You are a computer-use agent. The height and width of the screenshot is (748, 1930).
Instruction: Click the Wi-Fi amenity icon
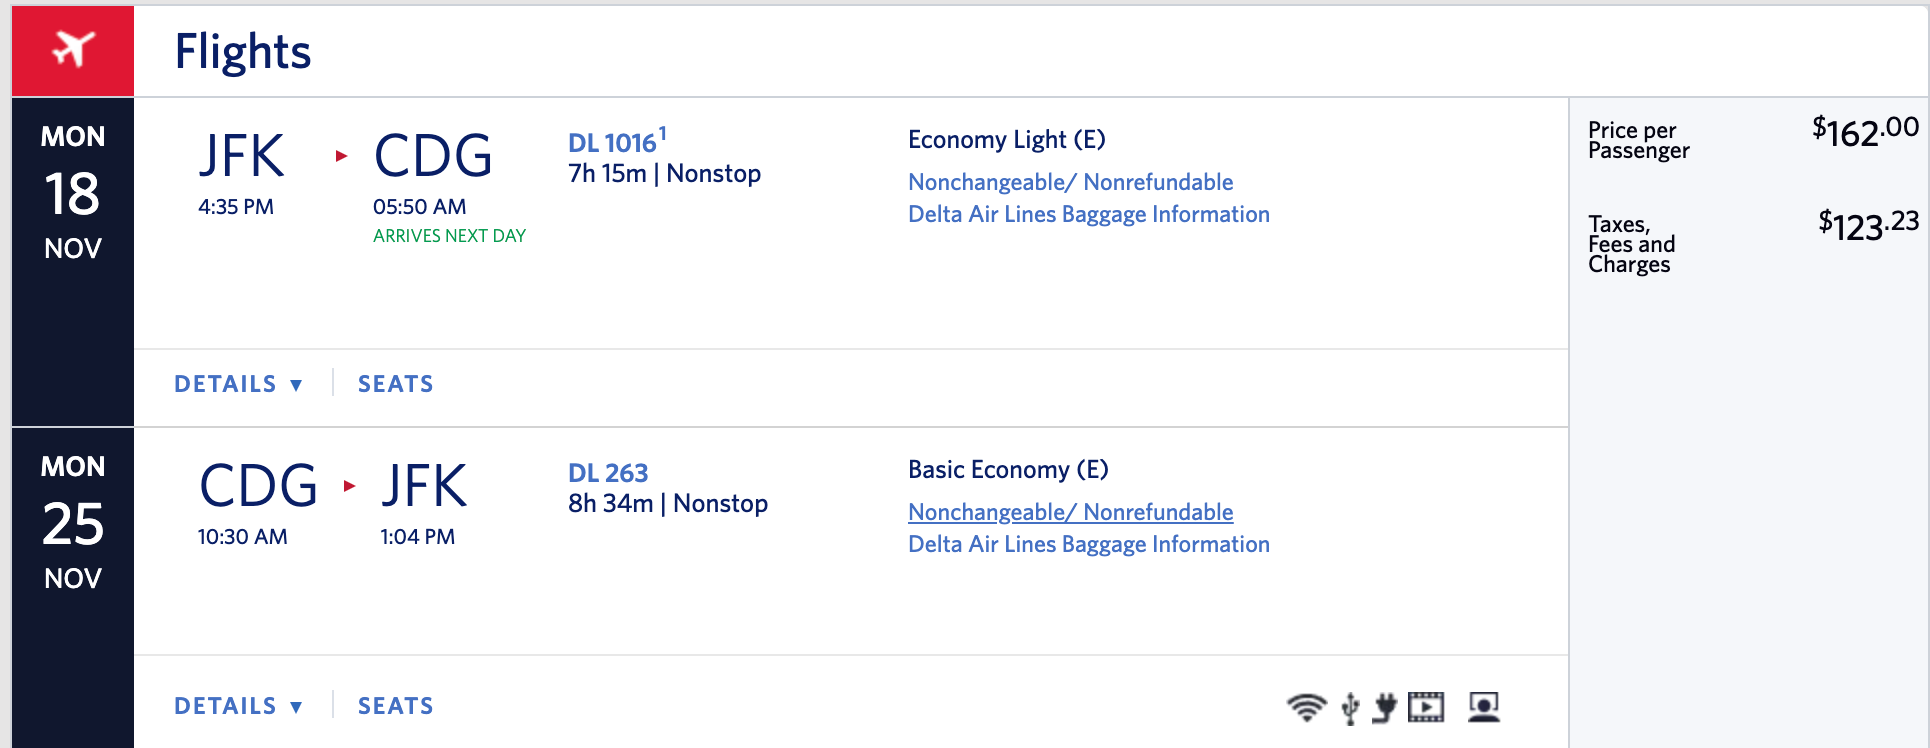(1306, 707)
